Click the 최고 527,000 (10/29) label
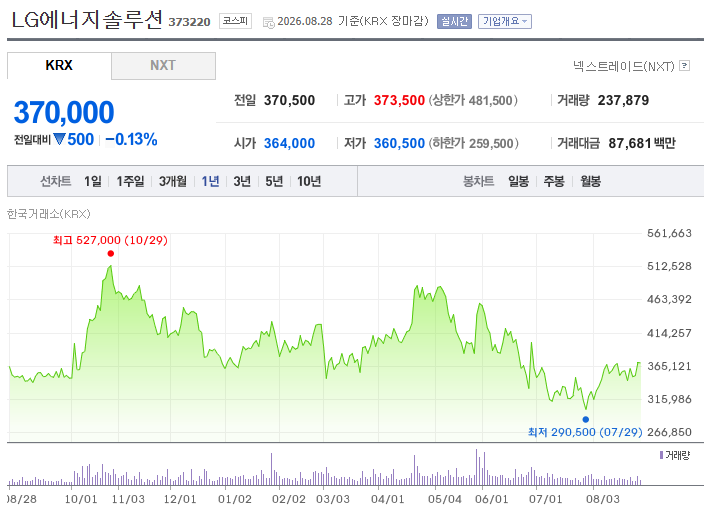Image resolution: width=704 pixels, height=514 pixels. 110,240
